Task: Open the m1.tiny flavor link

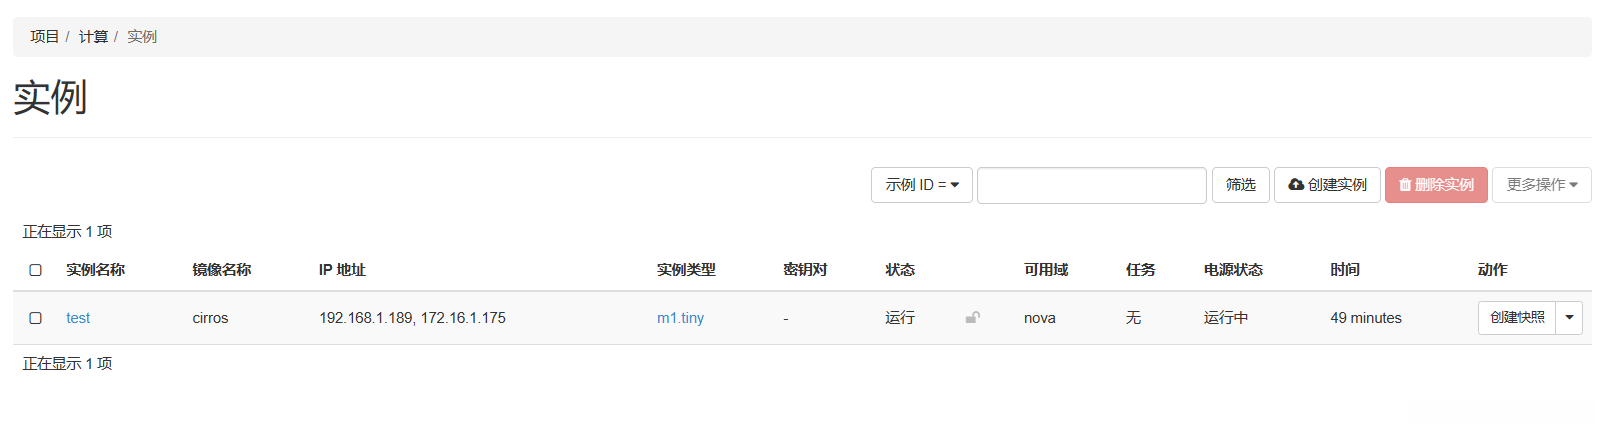Action: (x=680, y=318)
